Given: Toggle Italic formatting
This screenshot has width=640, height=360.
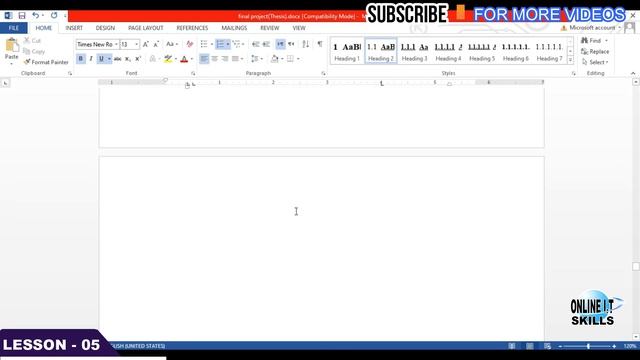Looking at the screenshot, I should (91, 59).
